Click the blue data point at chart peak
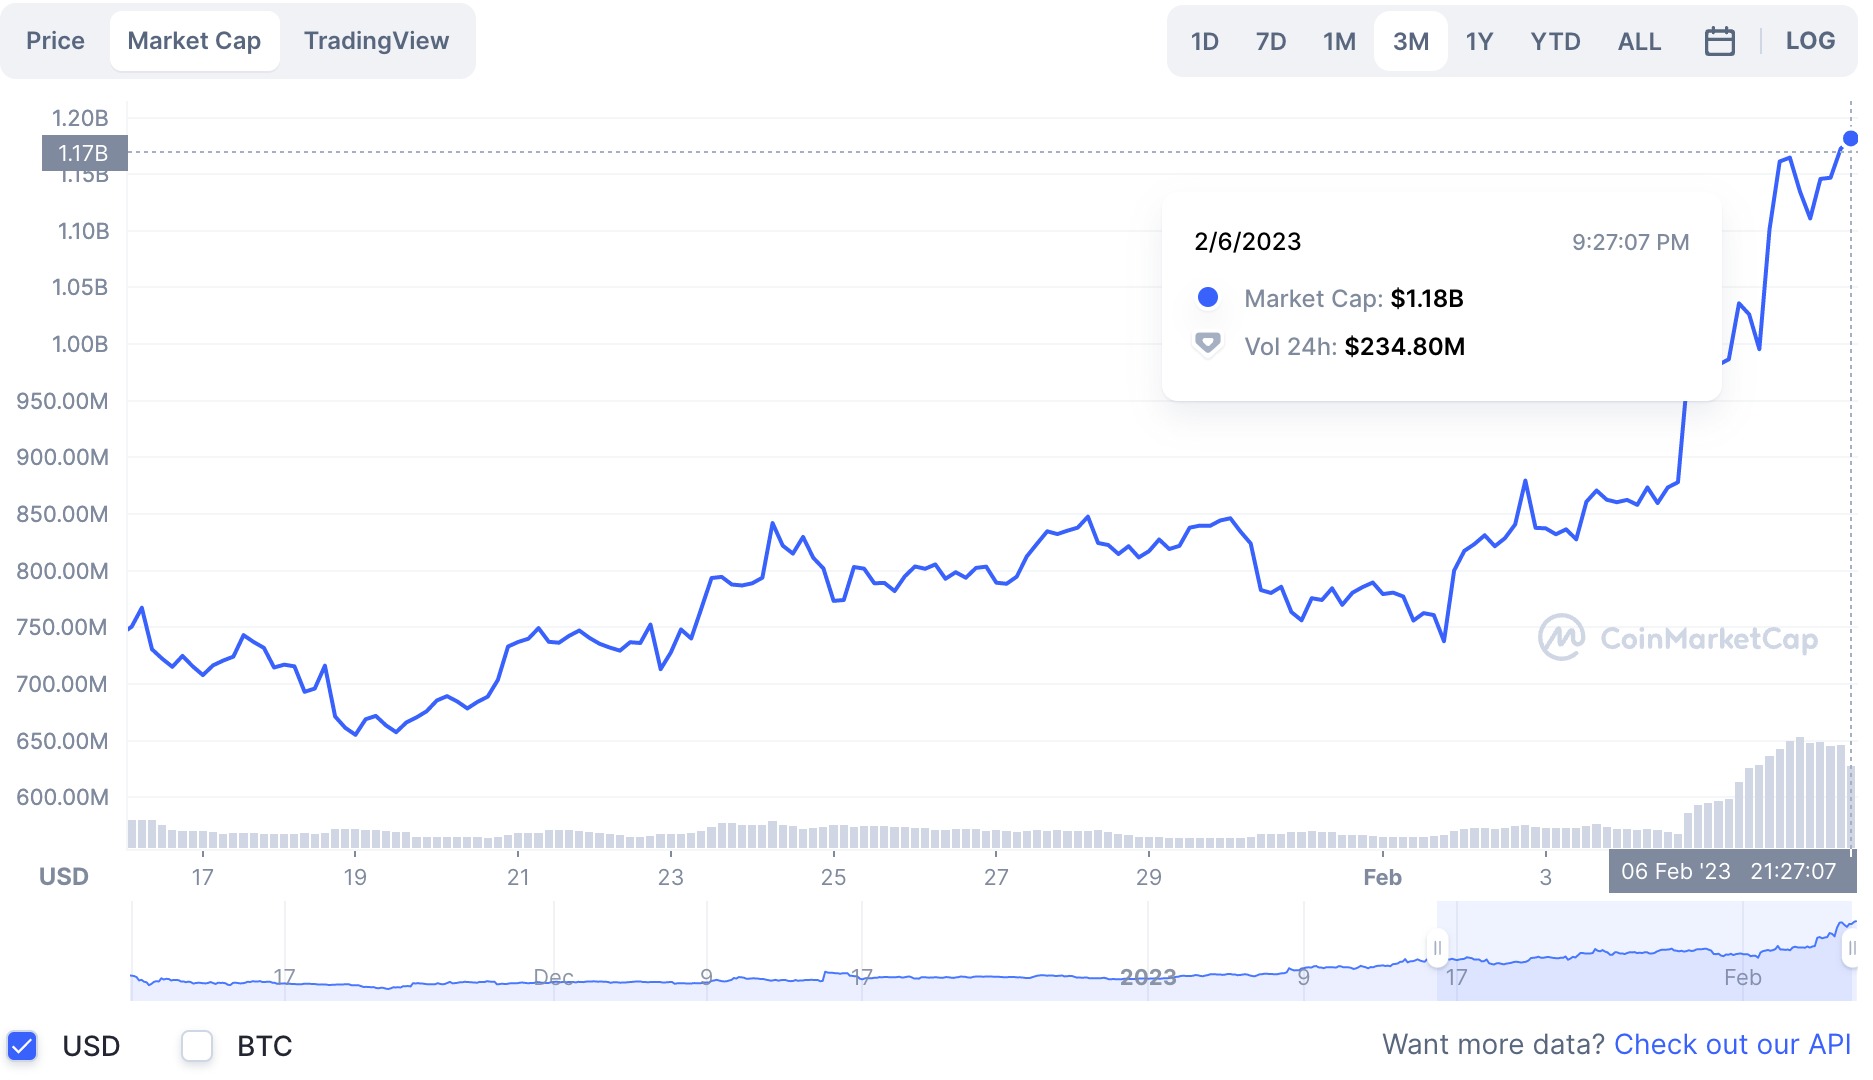This screenshot has height=1080, width=1873. (x=1850, y=138)
